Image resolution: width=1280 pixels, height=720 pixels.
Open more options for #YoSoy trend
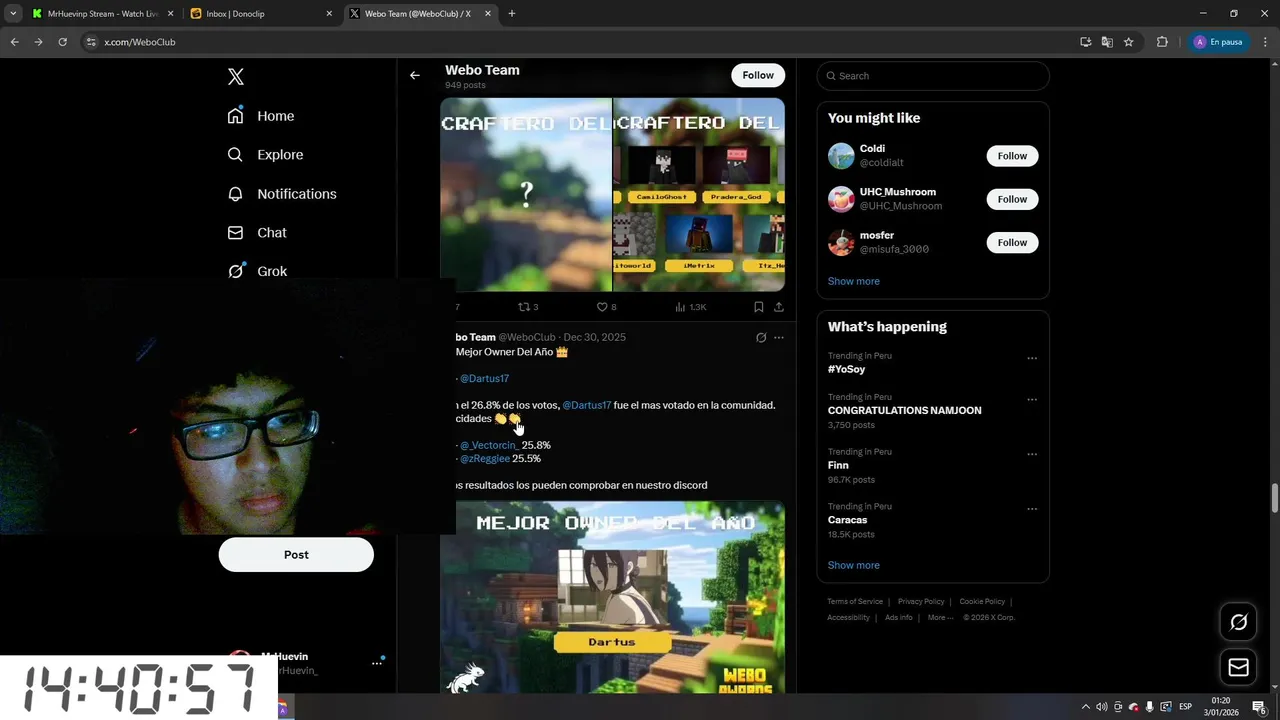tap(1032, 358)
